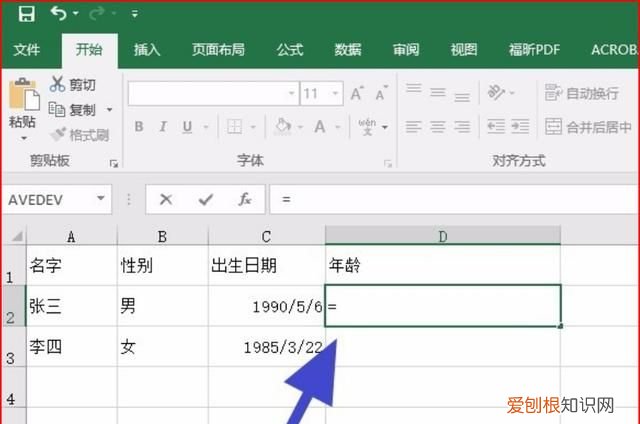Click the fx insert function icon

[x=244, y=200]
